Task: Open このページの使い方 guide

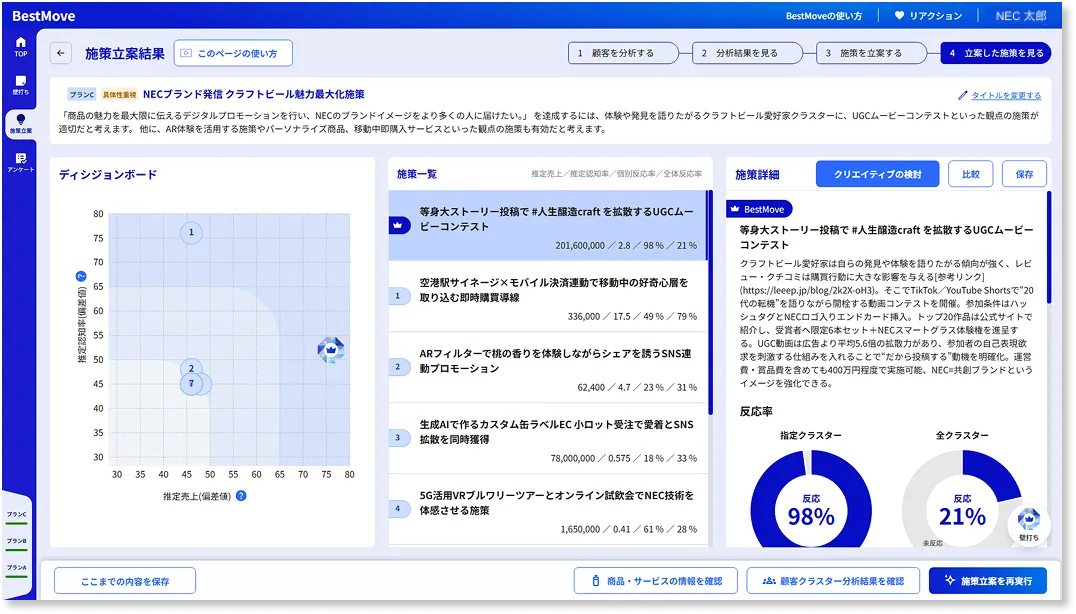Action: 233,53
